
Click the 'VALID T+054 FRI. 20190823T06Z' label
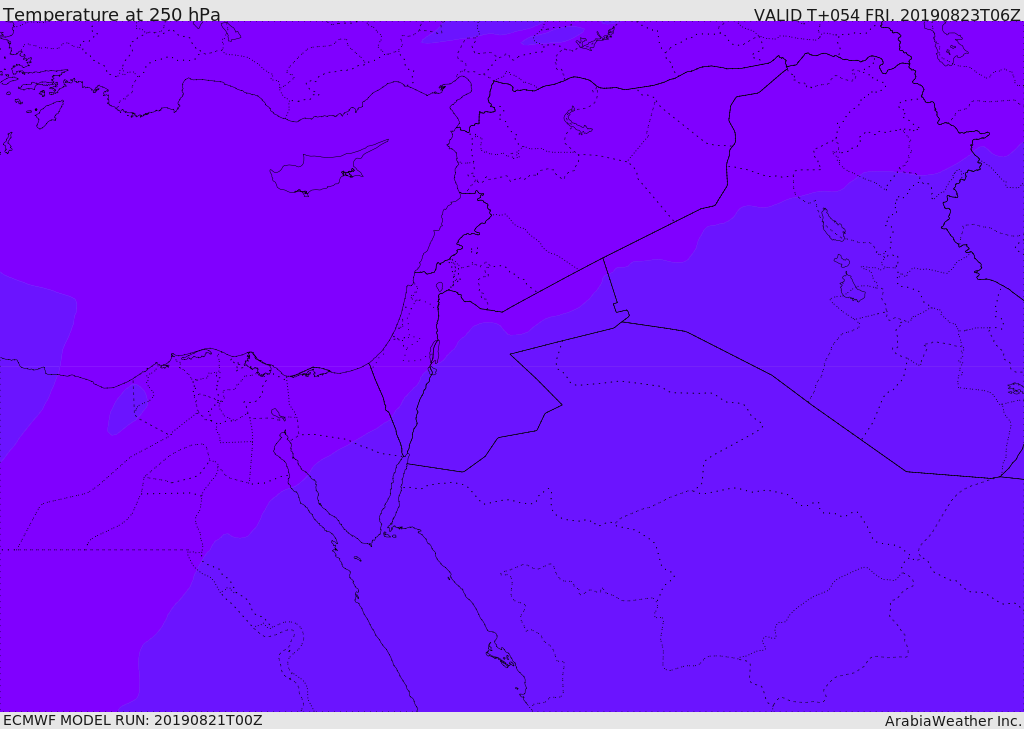887,15
